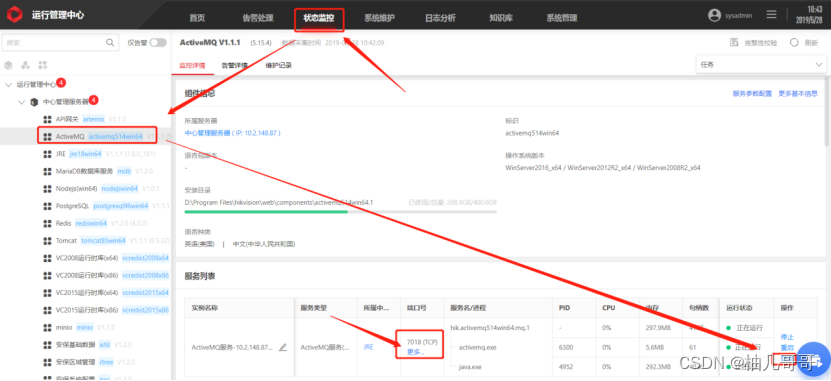
Task: Click the 安保区域管理 component icon
Action: click(x=47, y=362)
